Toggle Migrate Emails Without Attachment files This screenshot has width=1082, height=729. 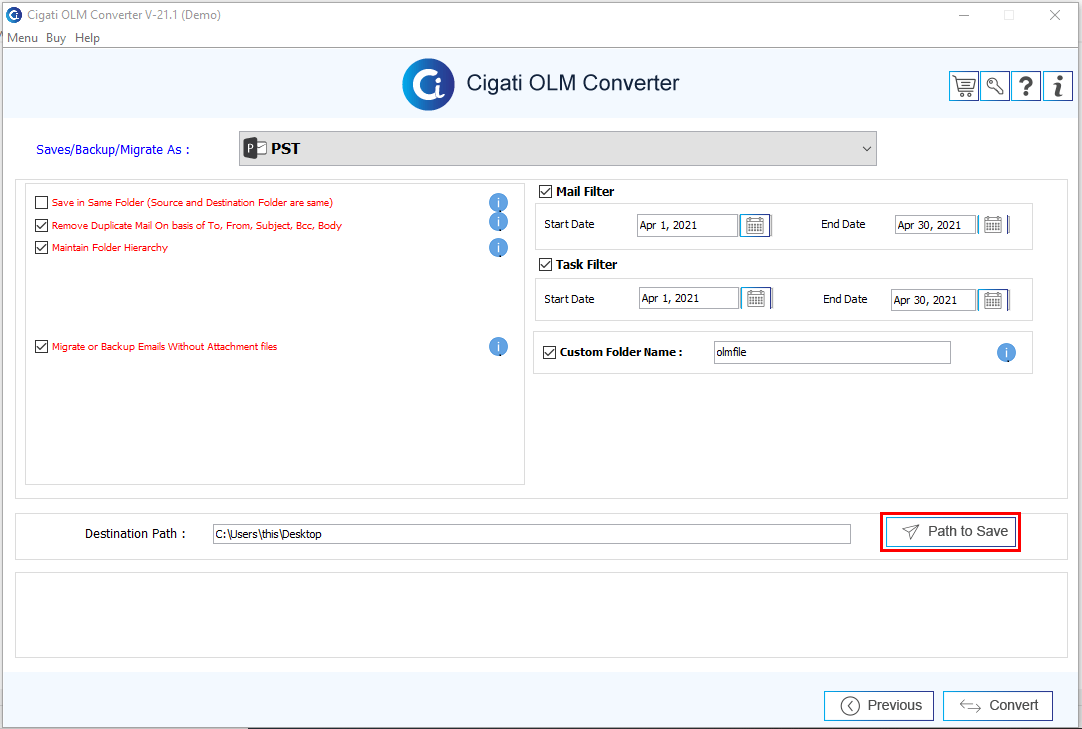point(41,347)
